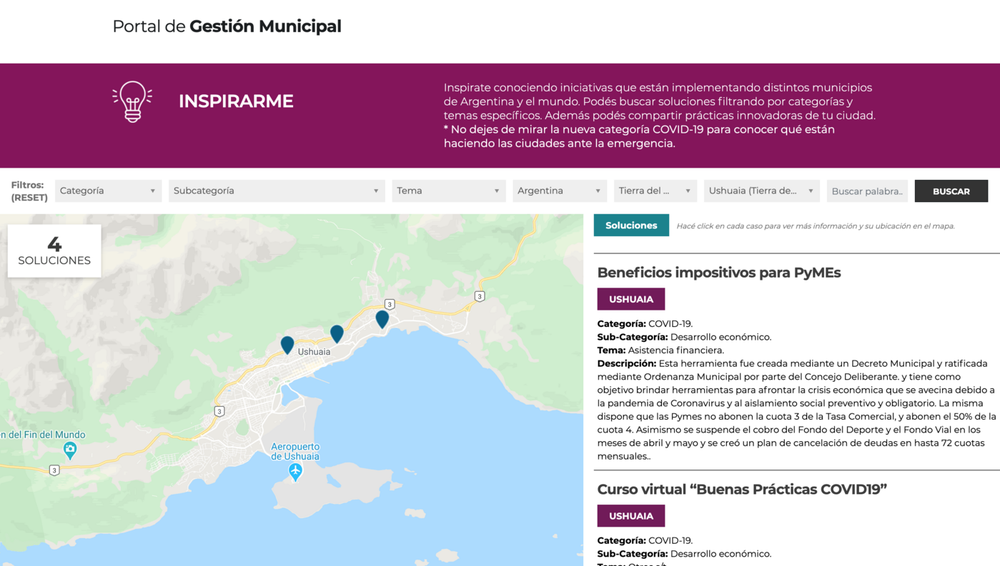Select the Soluciones tab
Image resolution: width=1000 pixels, height=566 pixels.
pyautogui.click(x=631, y=225)
